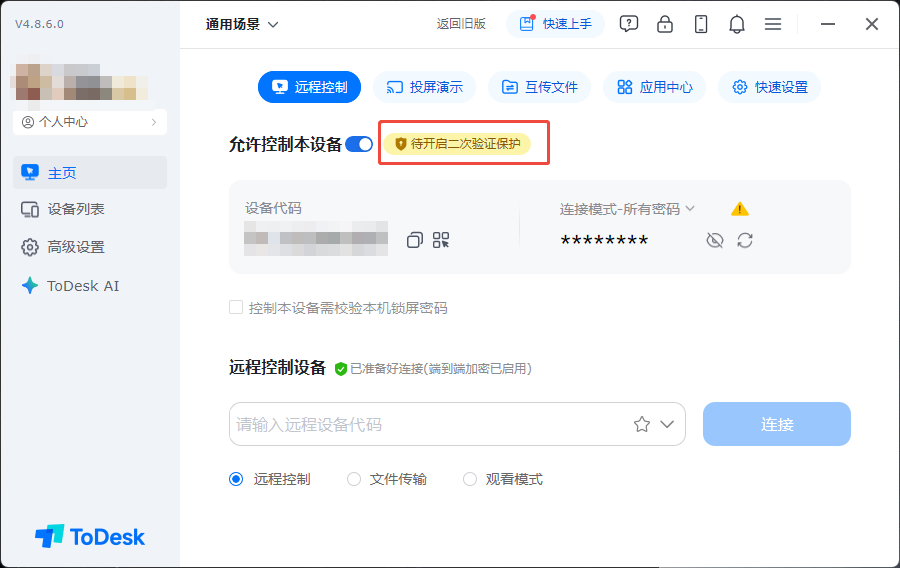Refresh the temporary password
Screen dimensions: 900x568
click(745, 240)
